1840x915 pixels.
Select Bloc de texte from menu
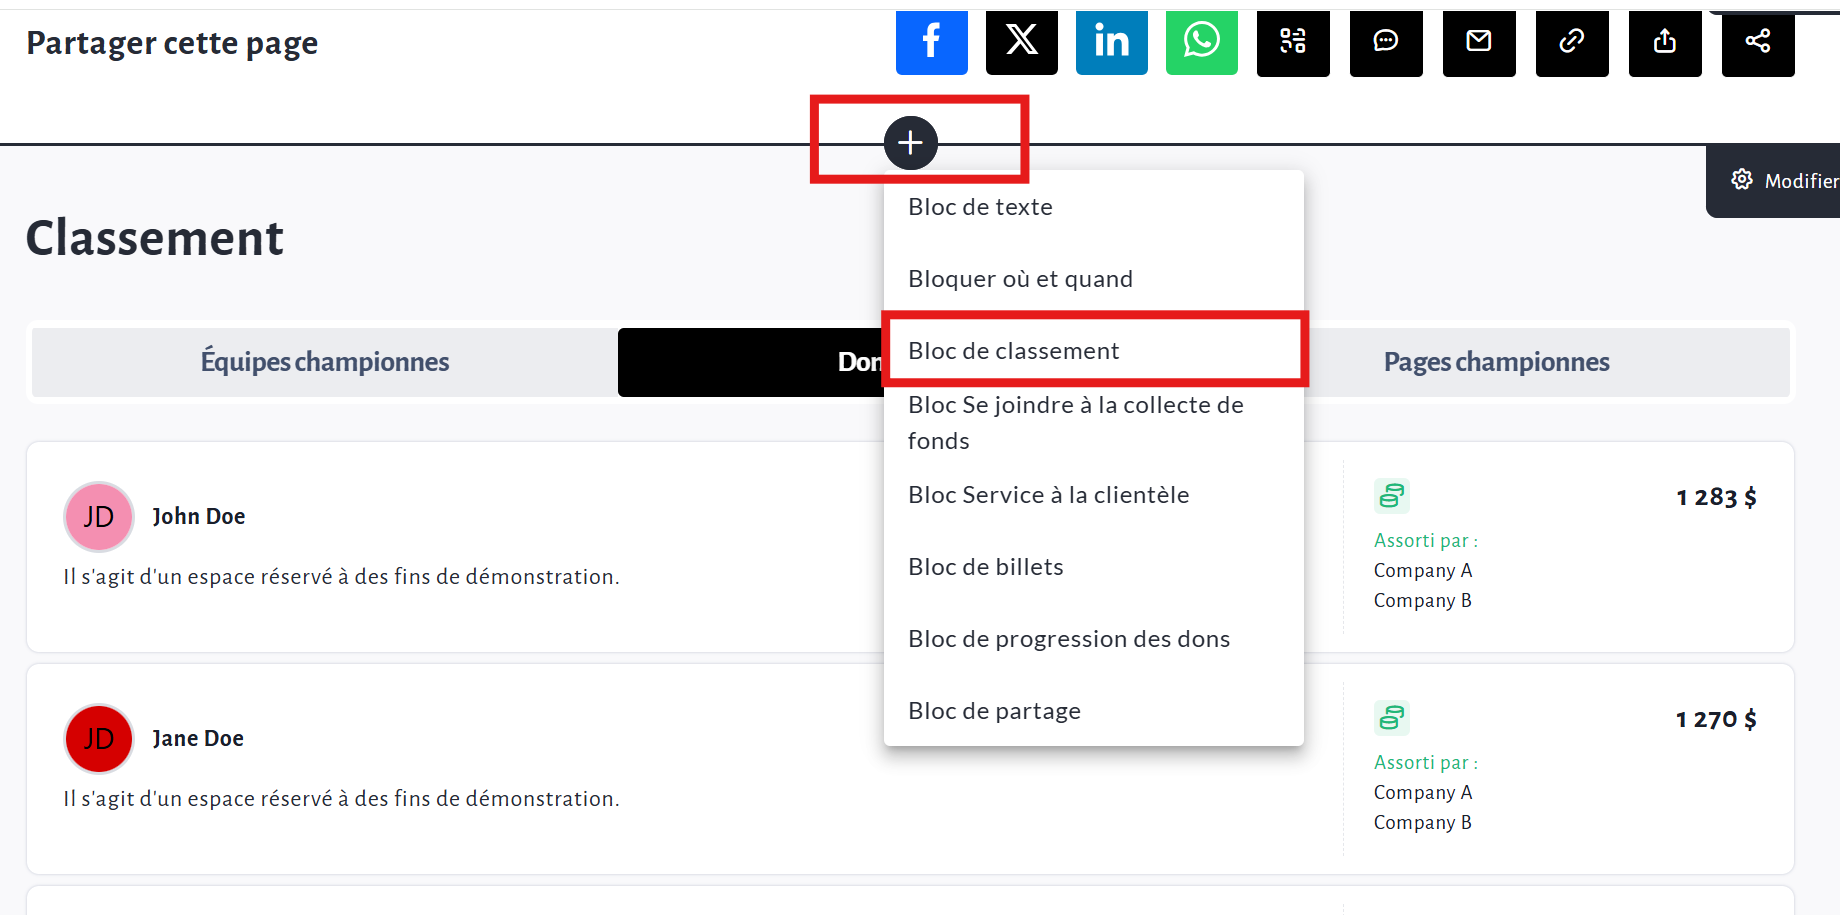coord(980,207)
